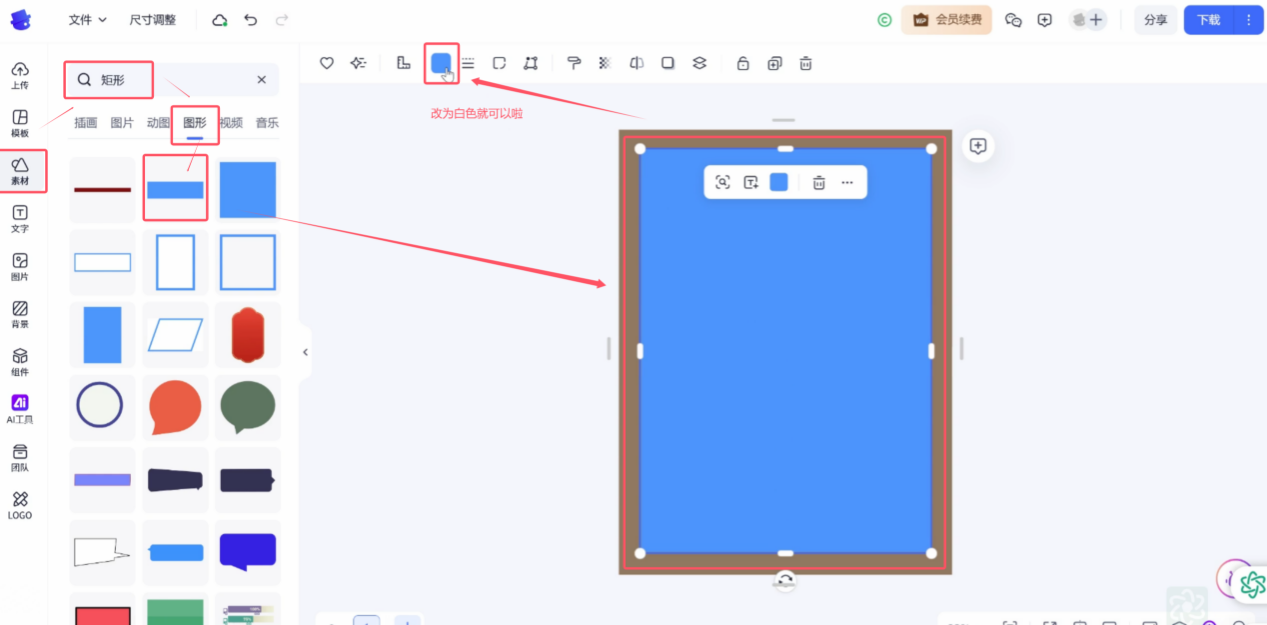Select the dark red line shape thumbnail
The width and height of the screenshot is (1267, 625).
[x=102, y=190]
